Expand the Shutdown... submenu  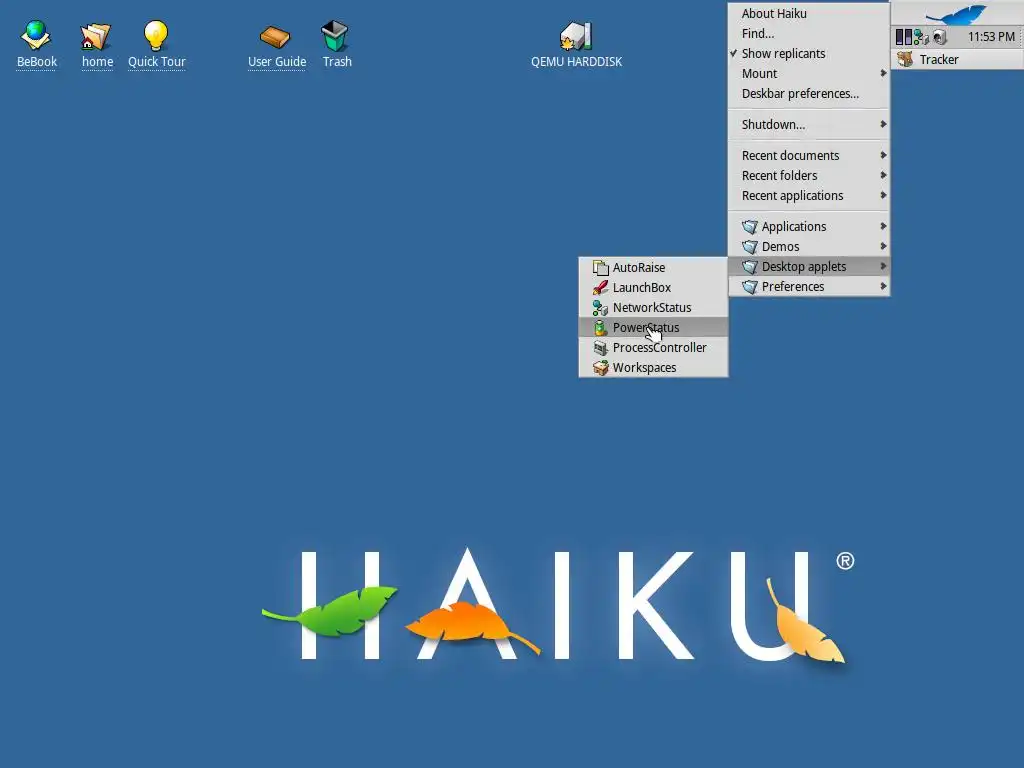808,124
